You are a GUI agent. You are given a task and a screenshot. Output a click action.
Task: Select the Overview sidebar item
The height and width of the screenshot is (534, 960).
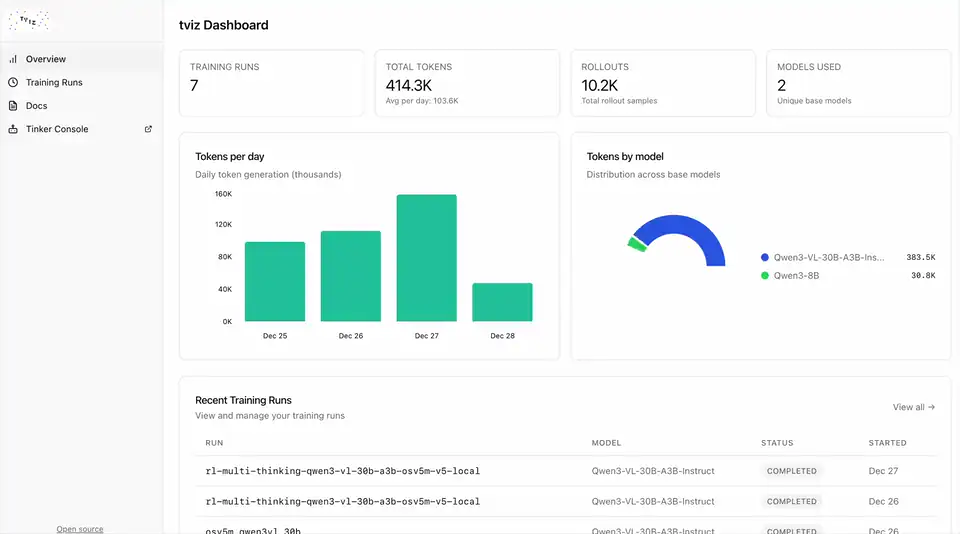pos(82,59)
